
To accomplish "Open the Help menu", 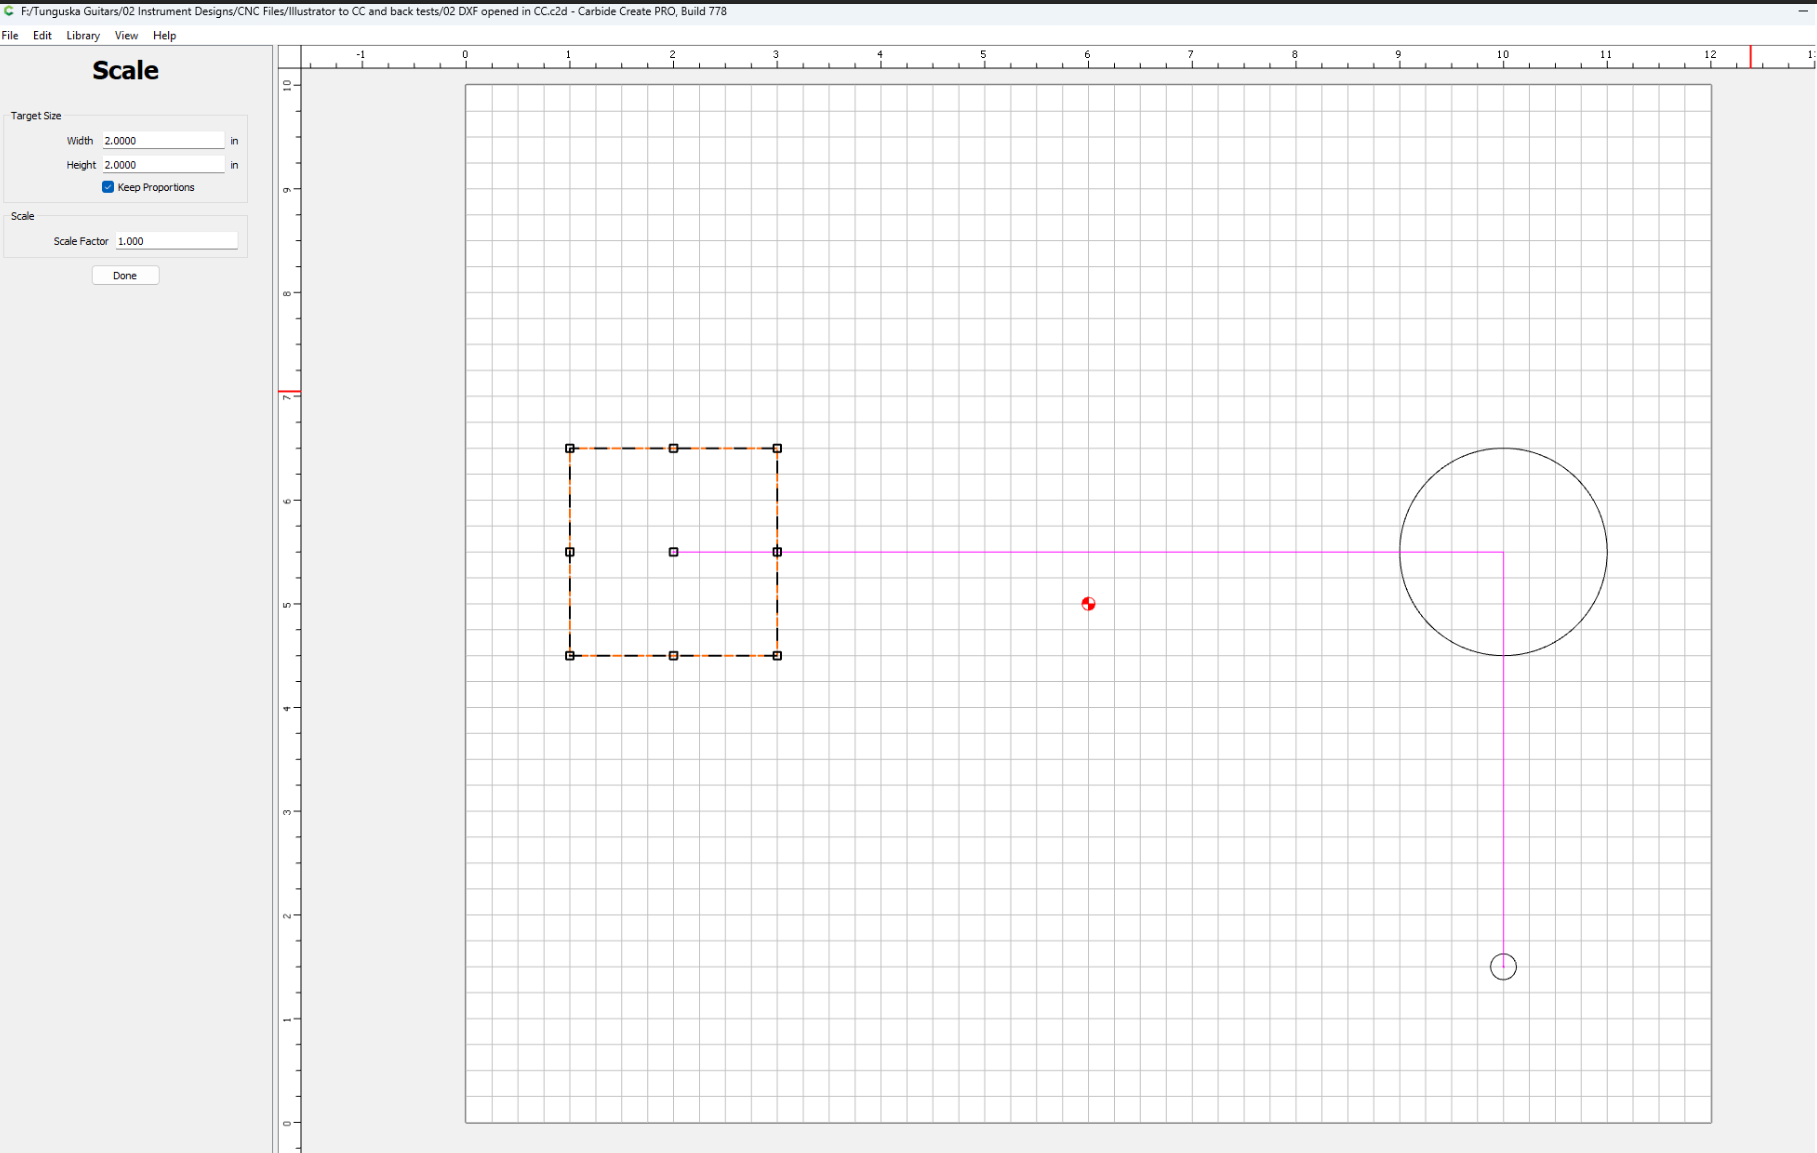I will [x=164, y=35].
